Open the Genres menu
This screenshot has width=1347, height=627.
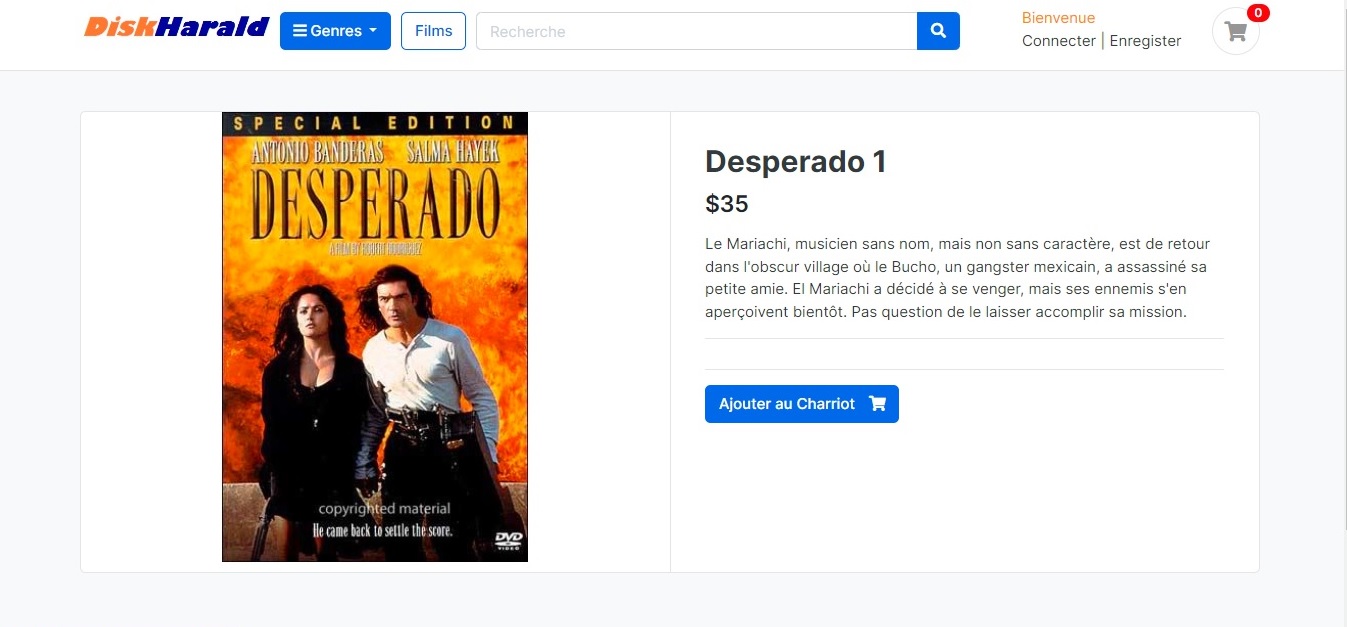[335, 31]
